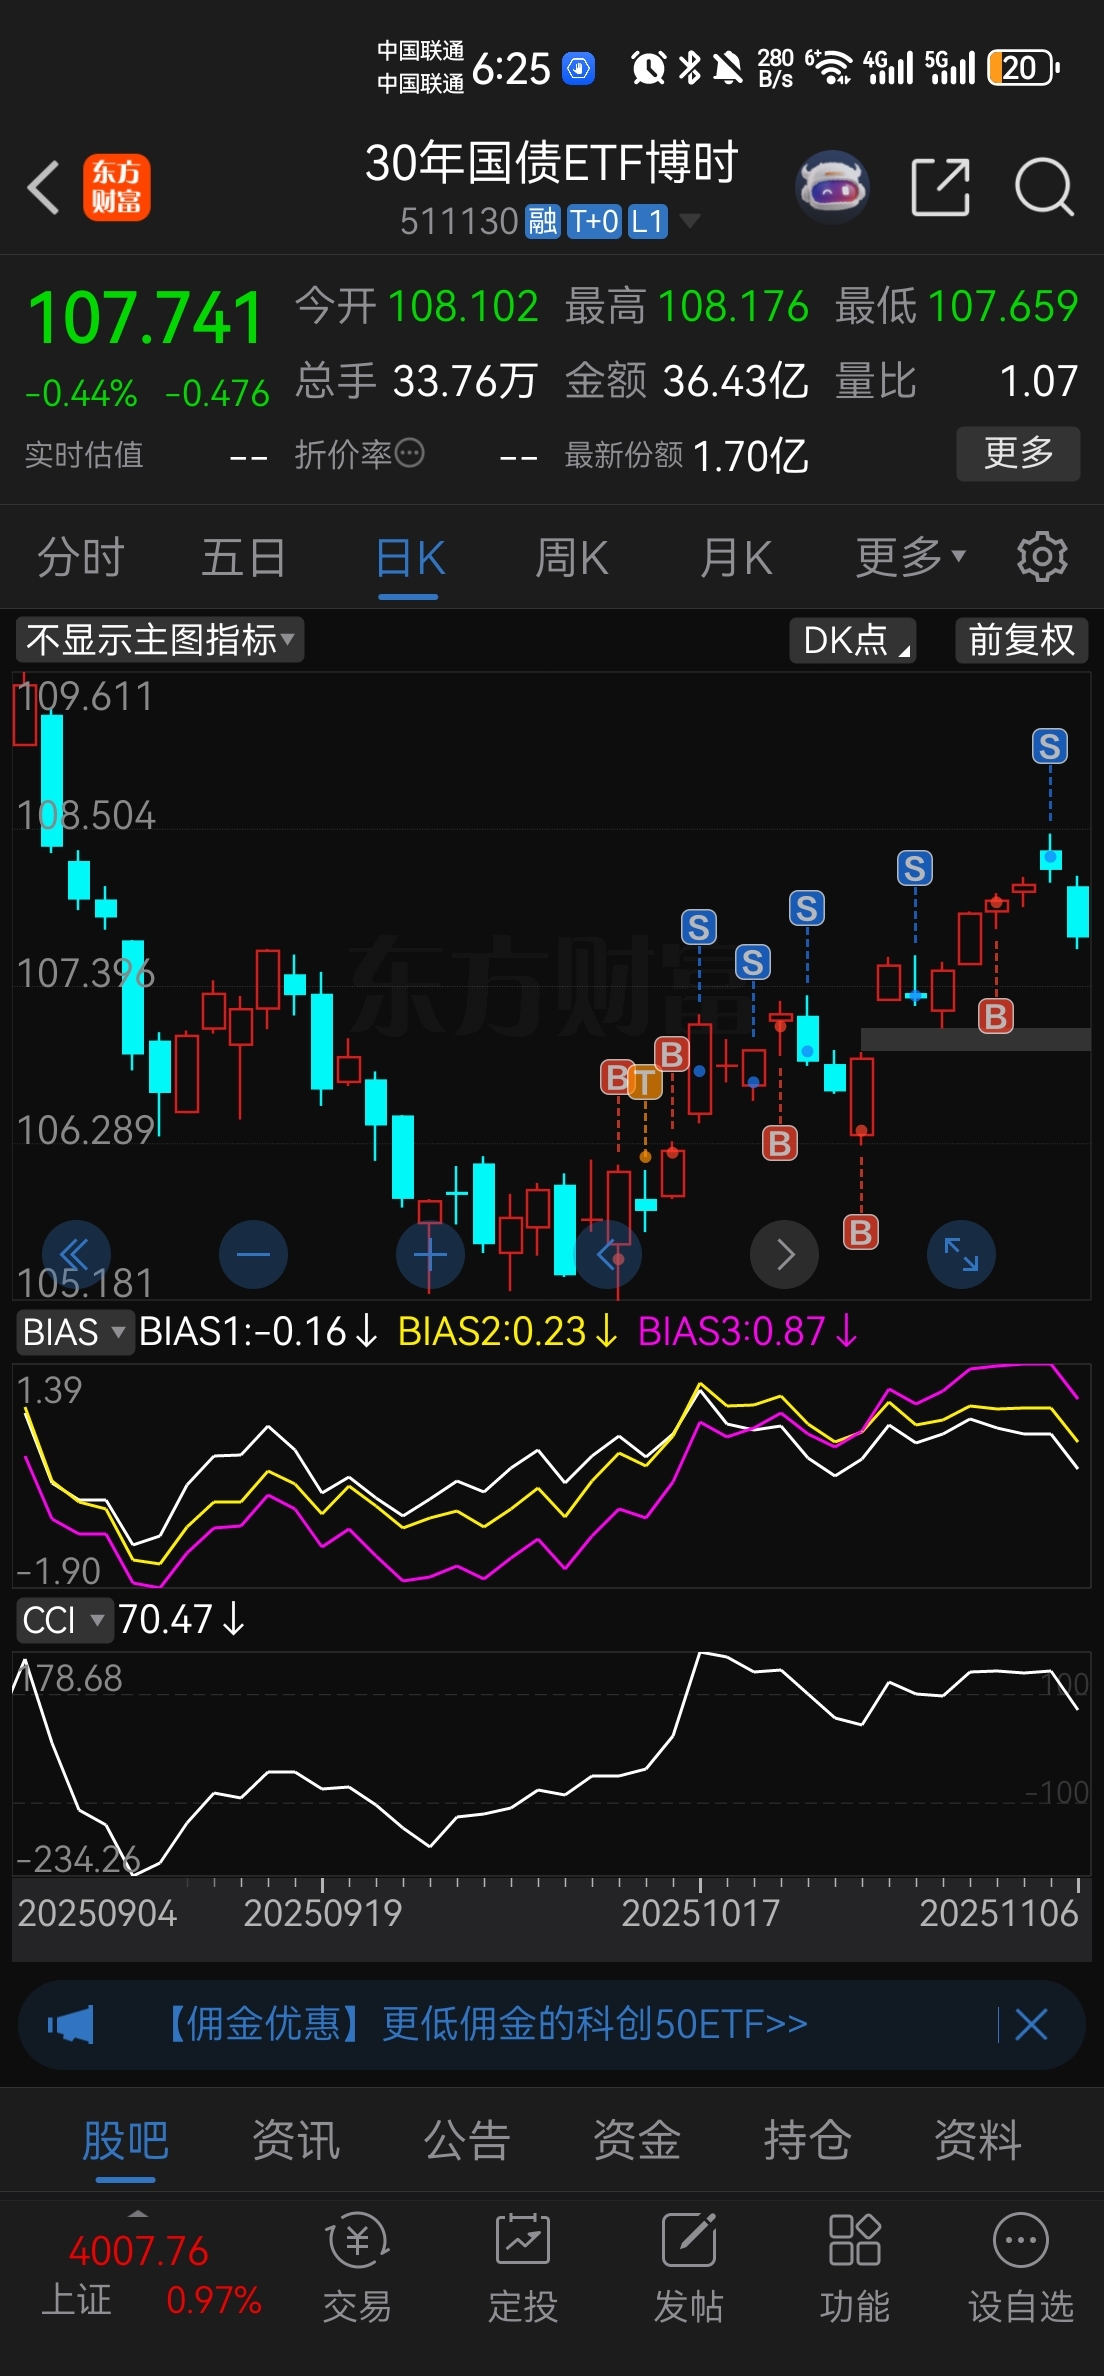Jump chart to earliest with double-left arrow
The height and width of the screenshot is (2376, 1104).
[x=76, y=1254]
